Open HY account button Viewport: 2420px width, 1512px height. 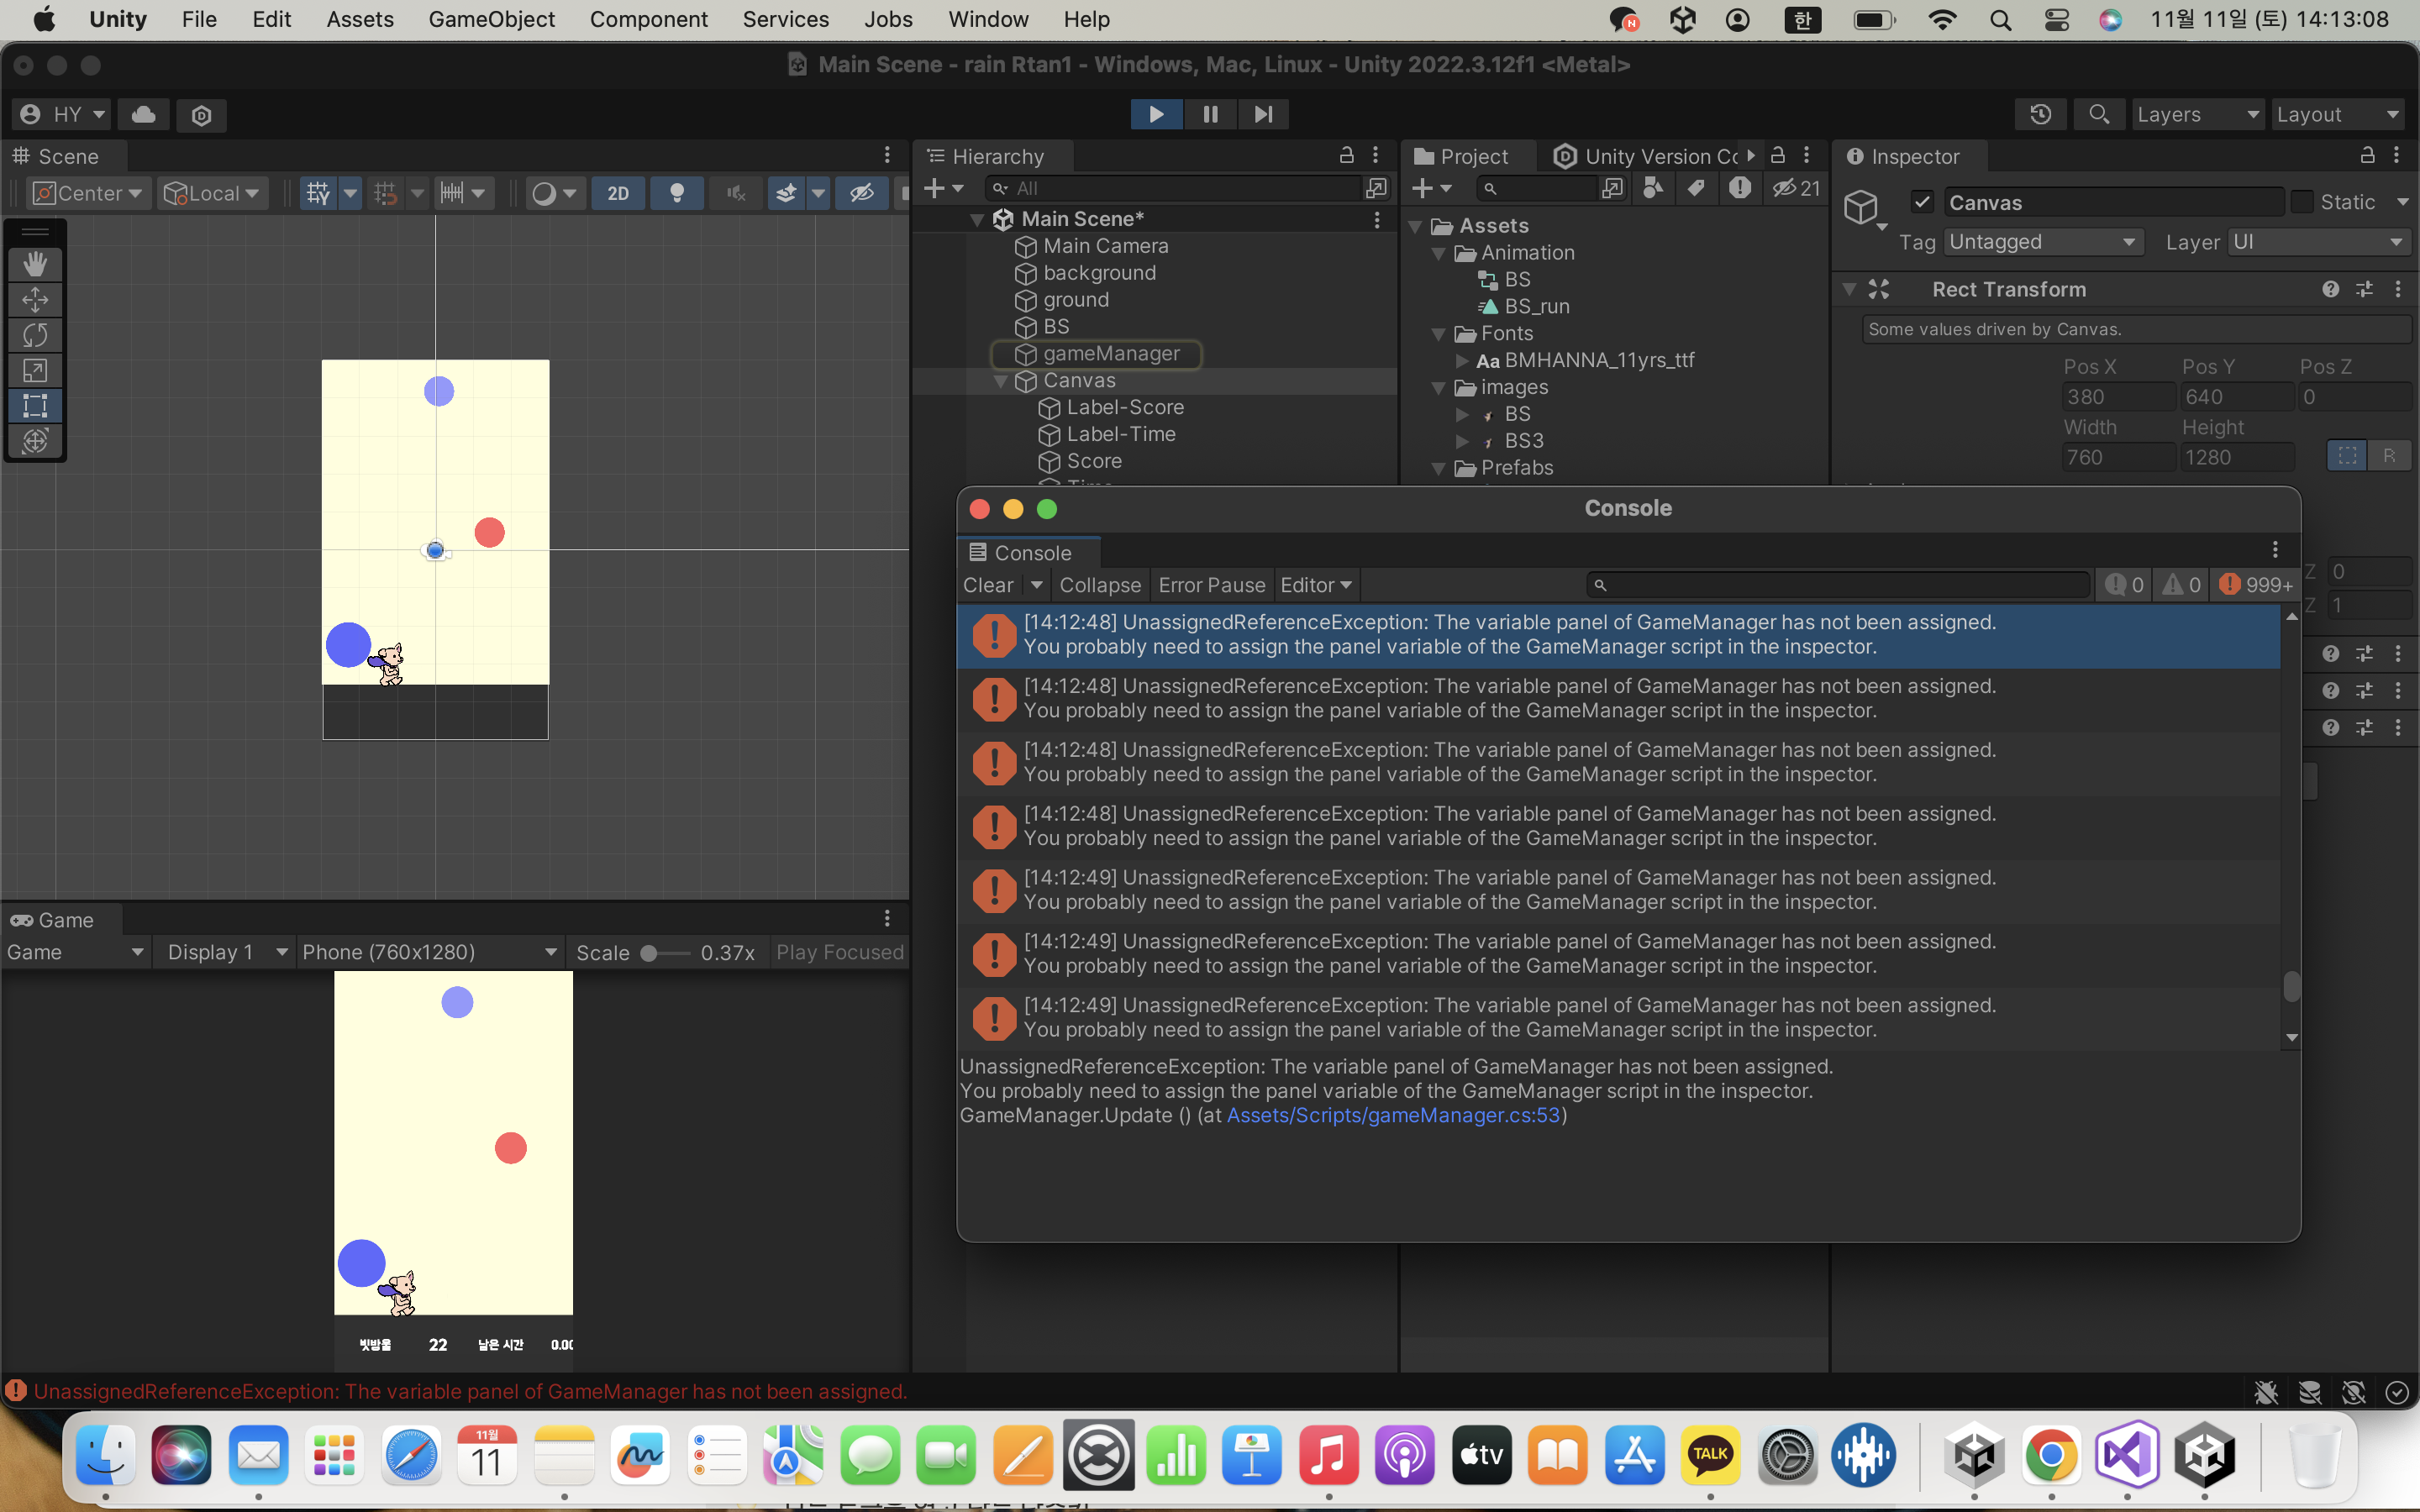[62, 114]
